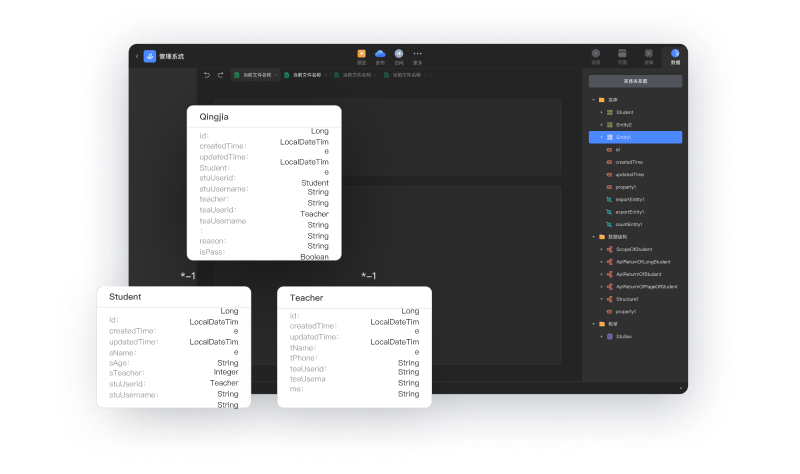This screenshot has height=474, width=800.
Task: Redo the last action
Action: (x=220, y=75)
